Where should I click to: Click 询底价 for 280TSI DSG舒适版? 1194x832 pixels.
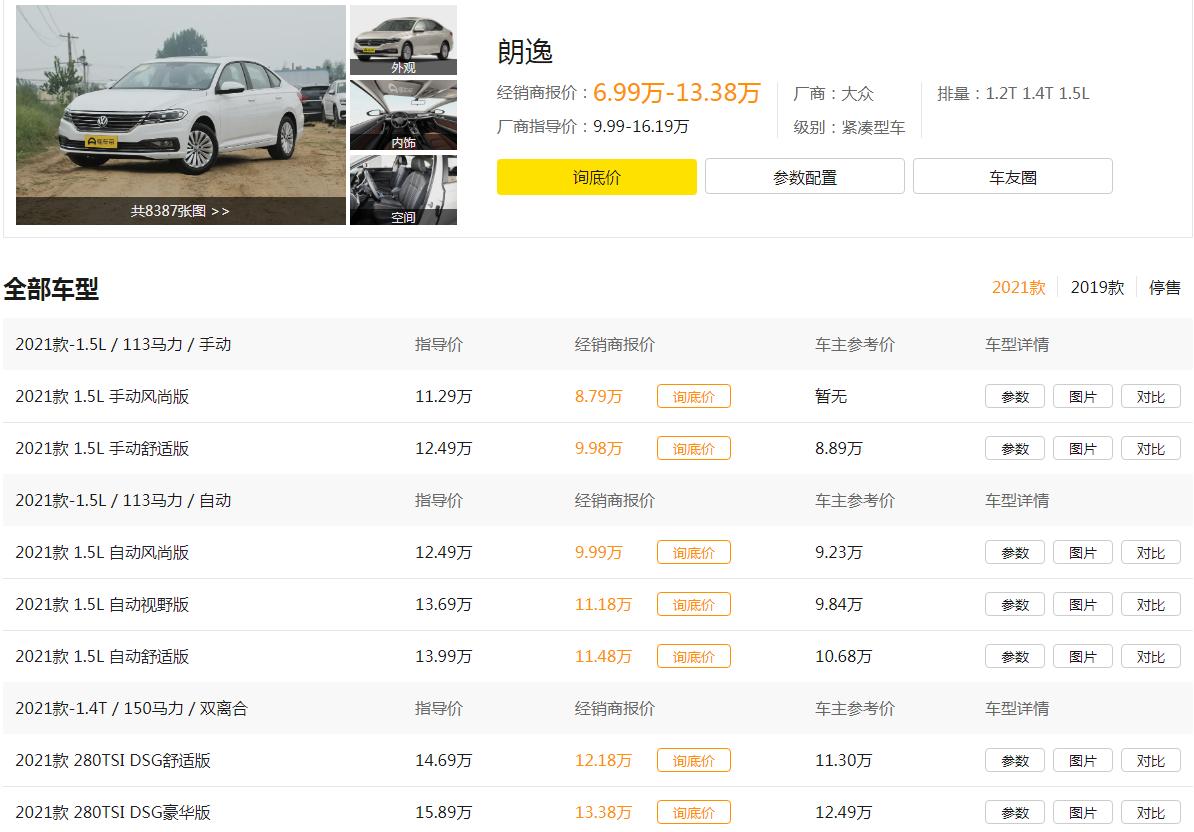[x=694, y=760]
